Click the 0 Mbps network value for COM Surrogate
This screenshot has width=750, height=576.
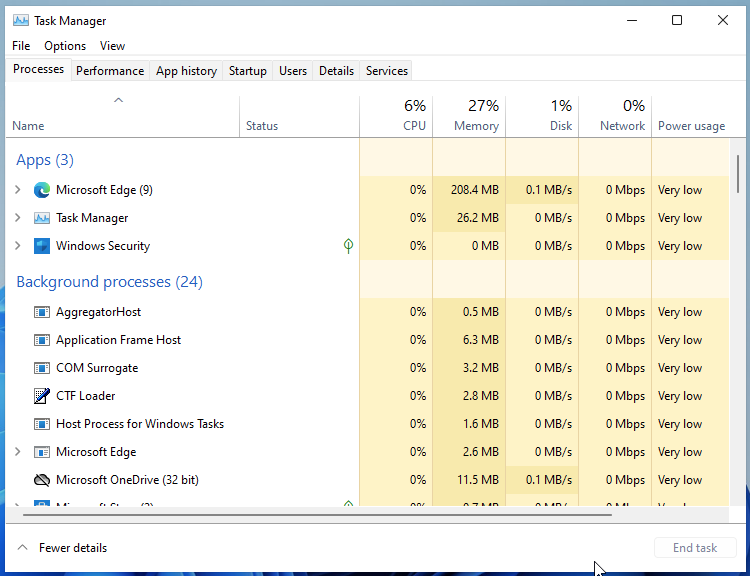(x=625, y=368)
